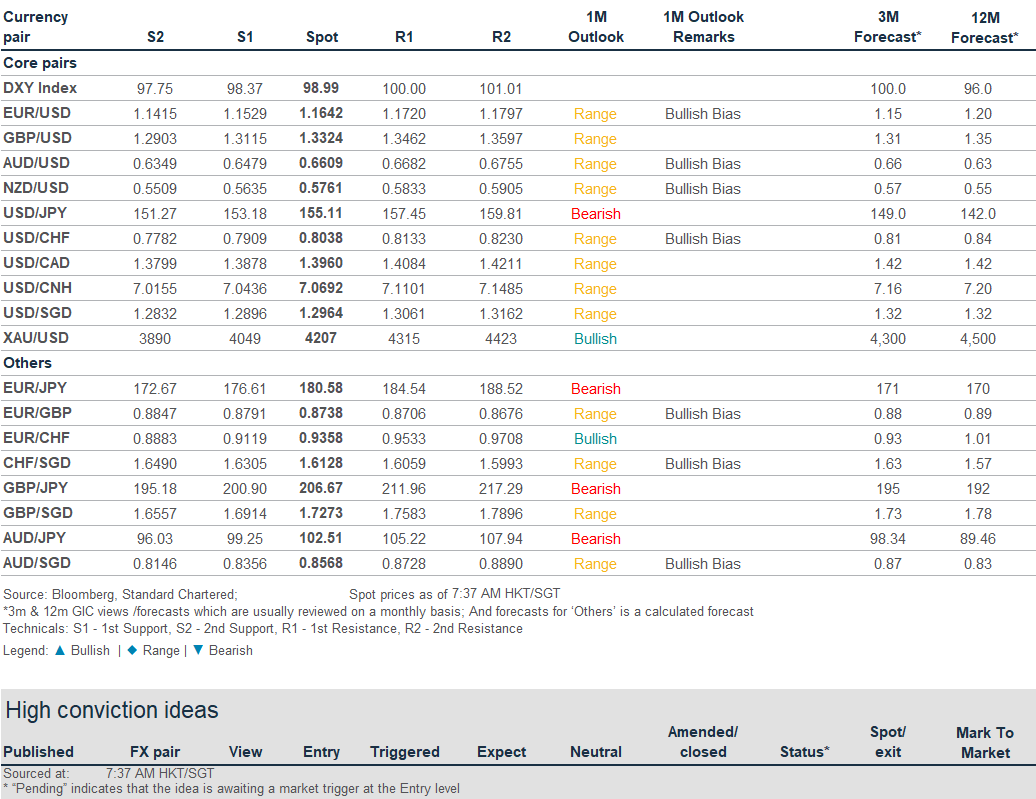The image size is (1036, 799).
Task: Click the down-triangle Bearish legend icon
Action: coord(197,651)
